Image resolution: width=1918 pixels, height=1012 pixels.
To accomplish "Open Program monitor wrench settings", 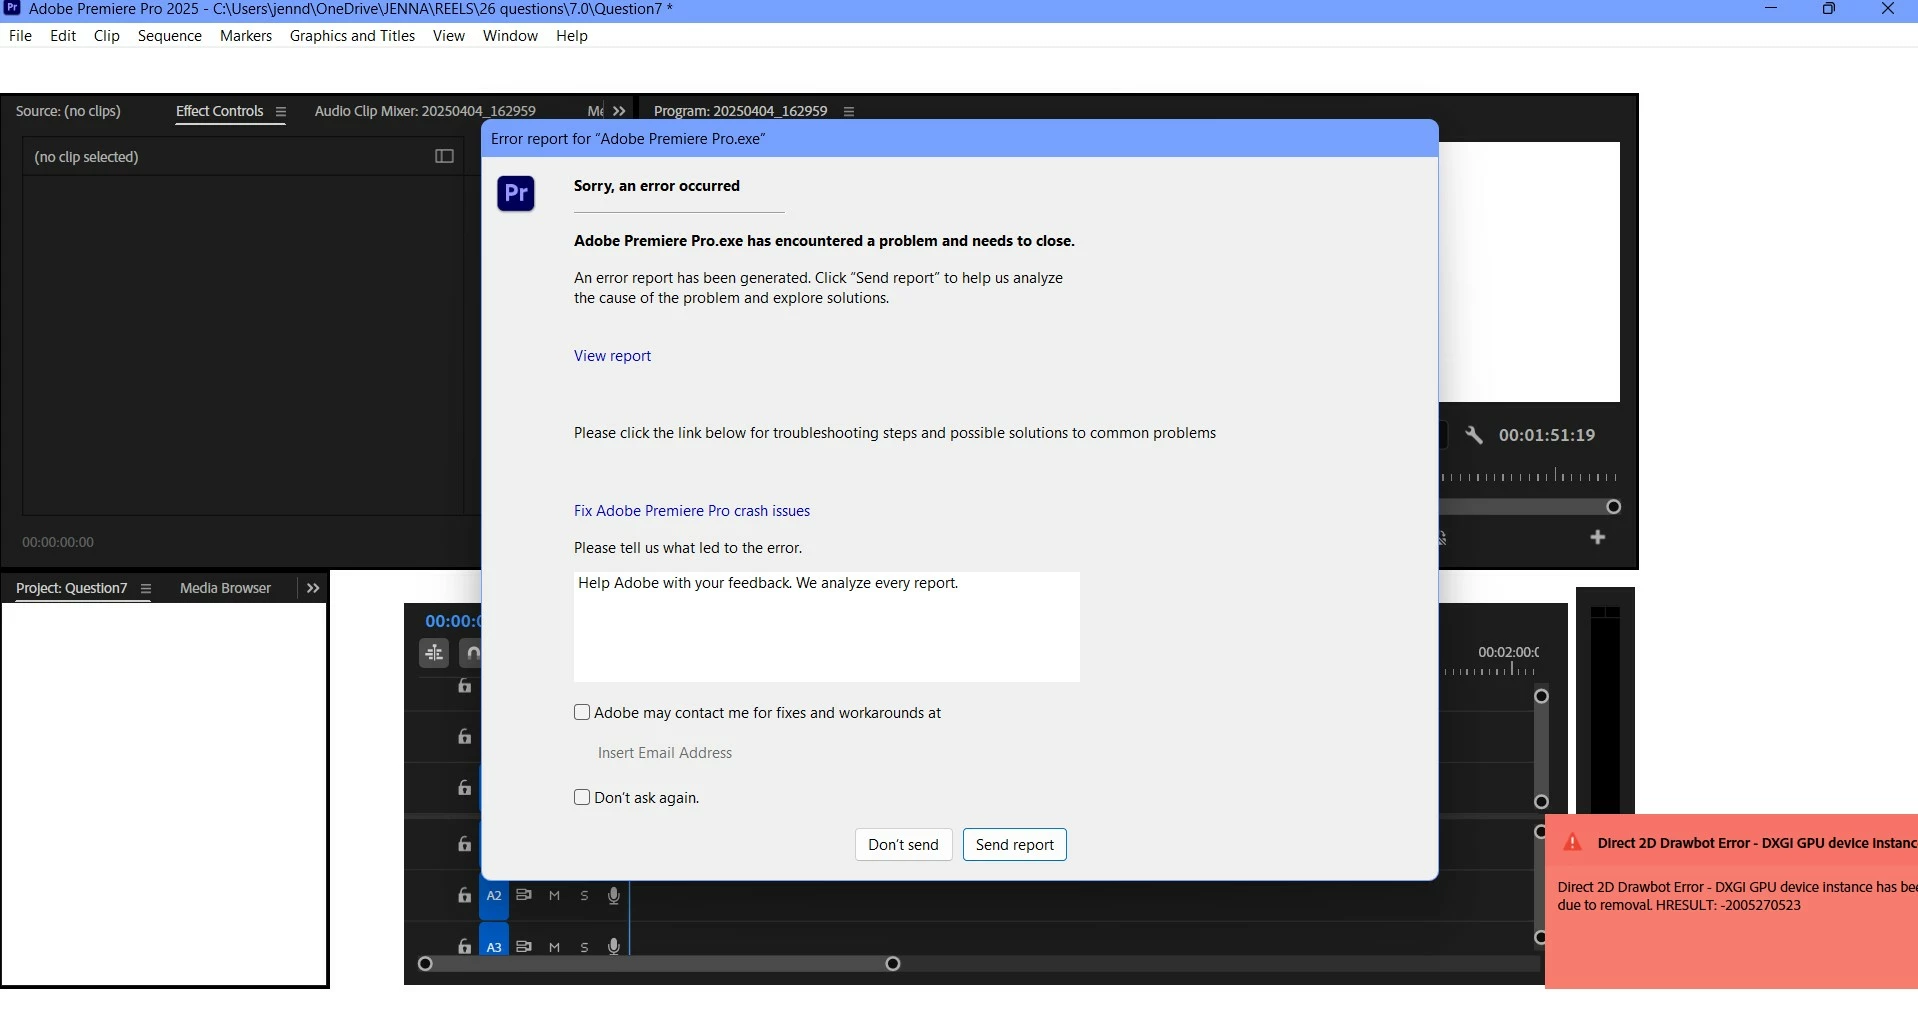I will pyautogui.click(x=1474, y=435).
